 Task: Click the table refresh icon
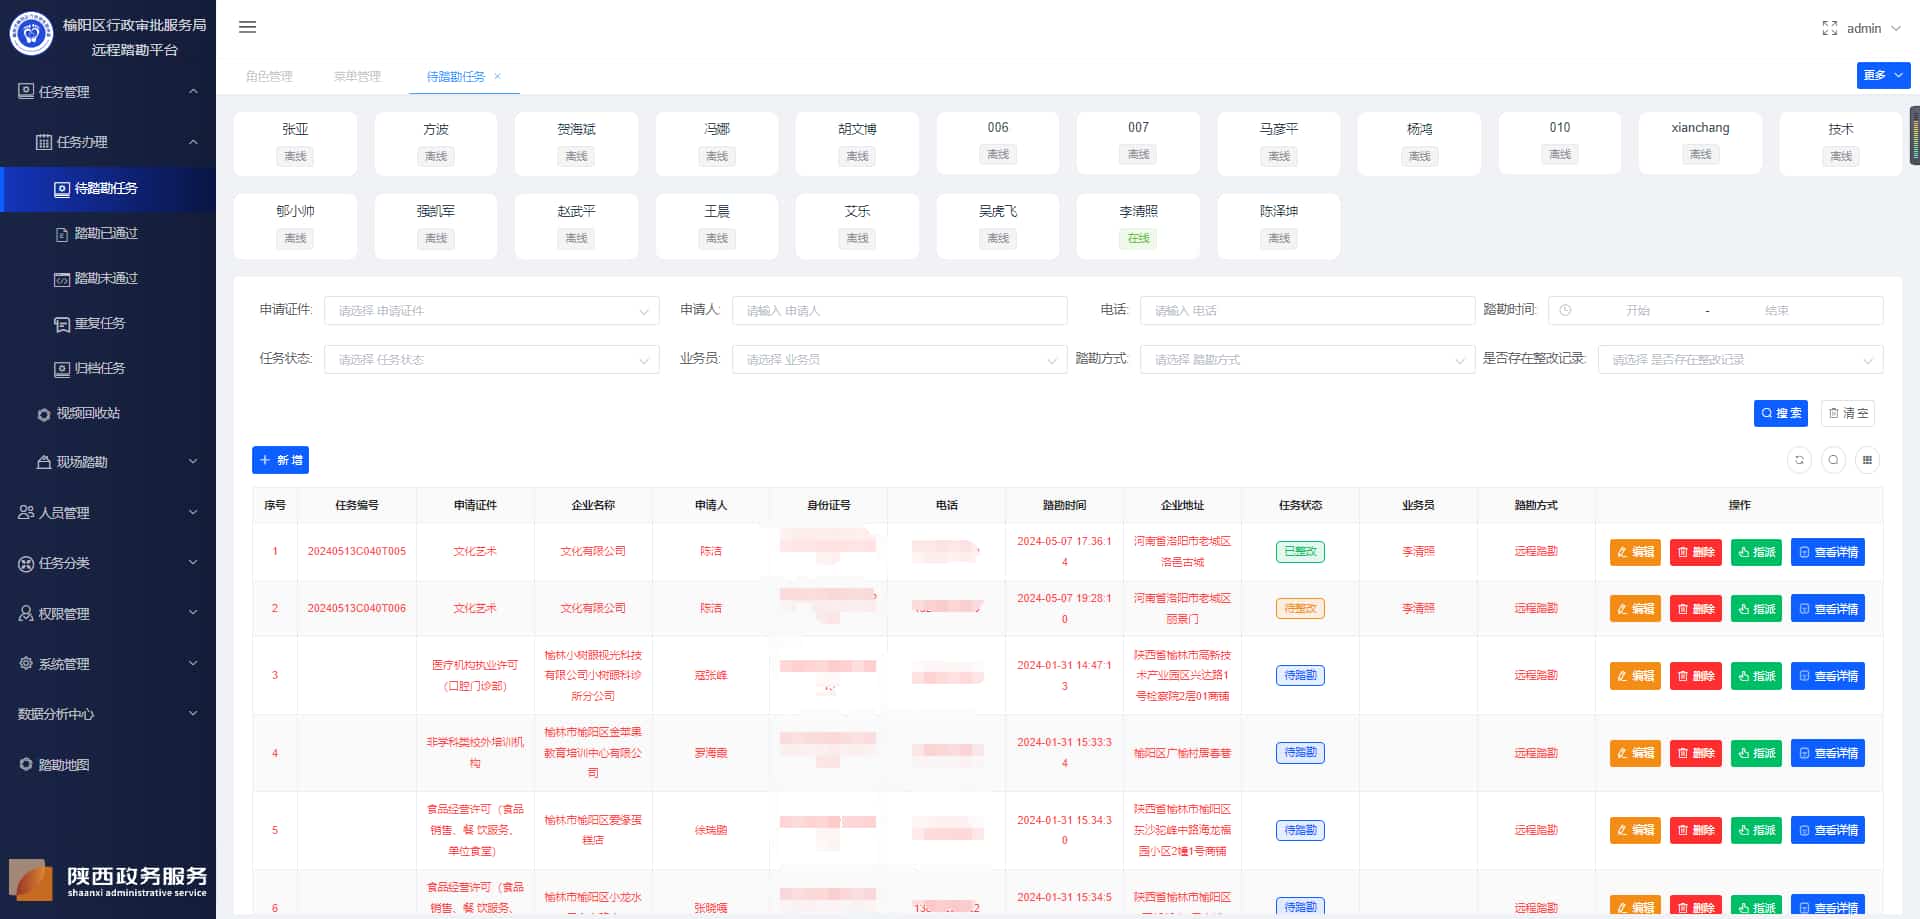pos(1799,460)
